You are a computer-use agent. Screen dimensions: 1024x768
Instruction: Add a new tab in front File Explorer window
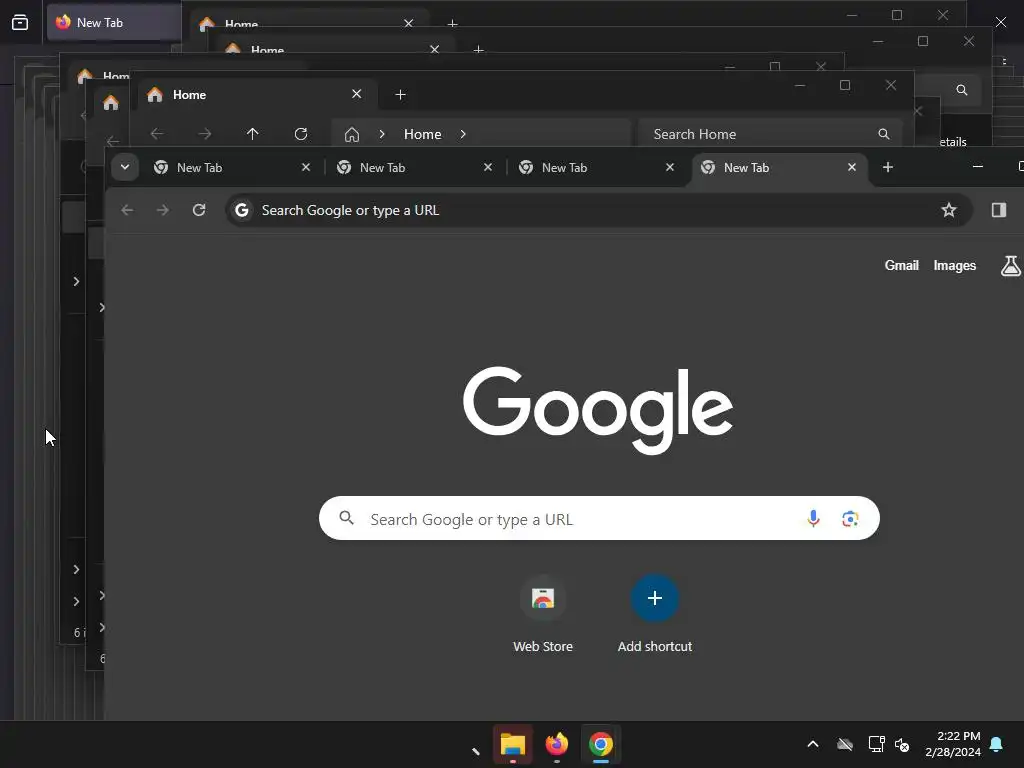400,95
